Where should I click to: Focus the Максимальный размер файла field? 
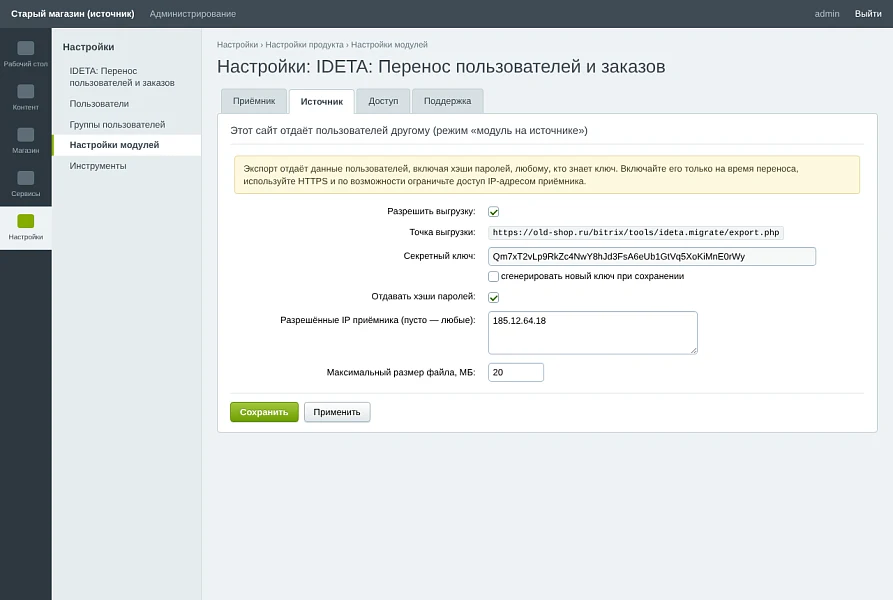pos(515,372)
